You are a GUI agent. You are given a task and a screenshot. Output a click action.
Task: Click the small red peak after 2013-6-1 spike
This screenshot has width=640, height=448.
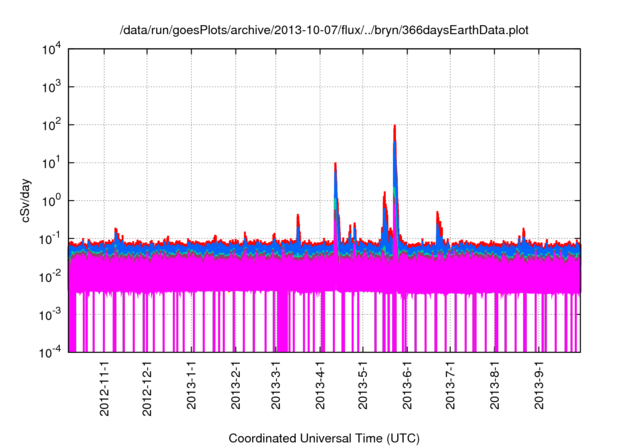coord(438,213)
